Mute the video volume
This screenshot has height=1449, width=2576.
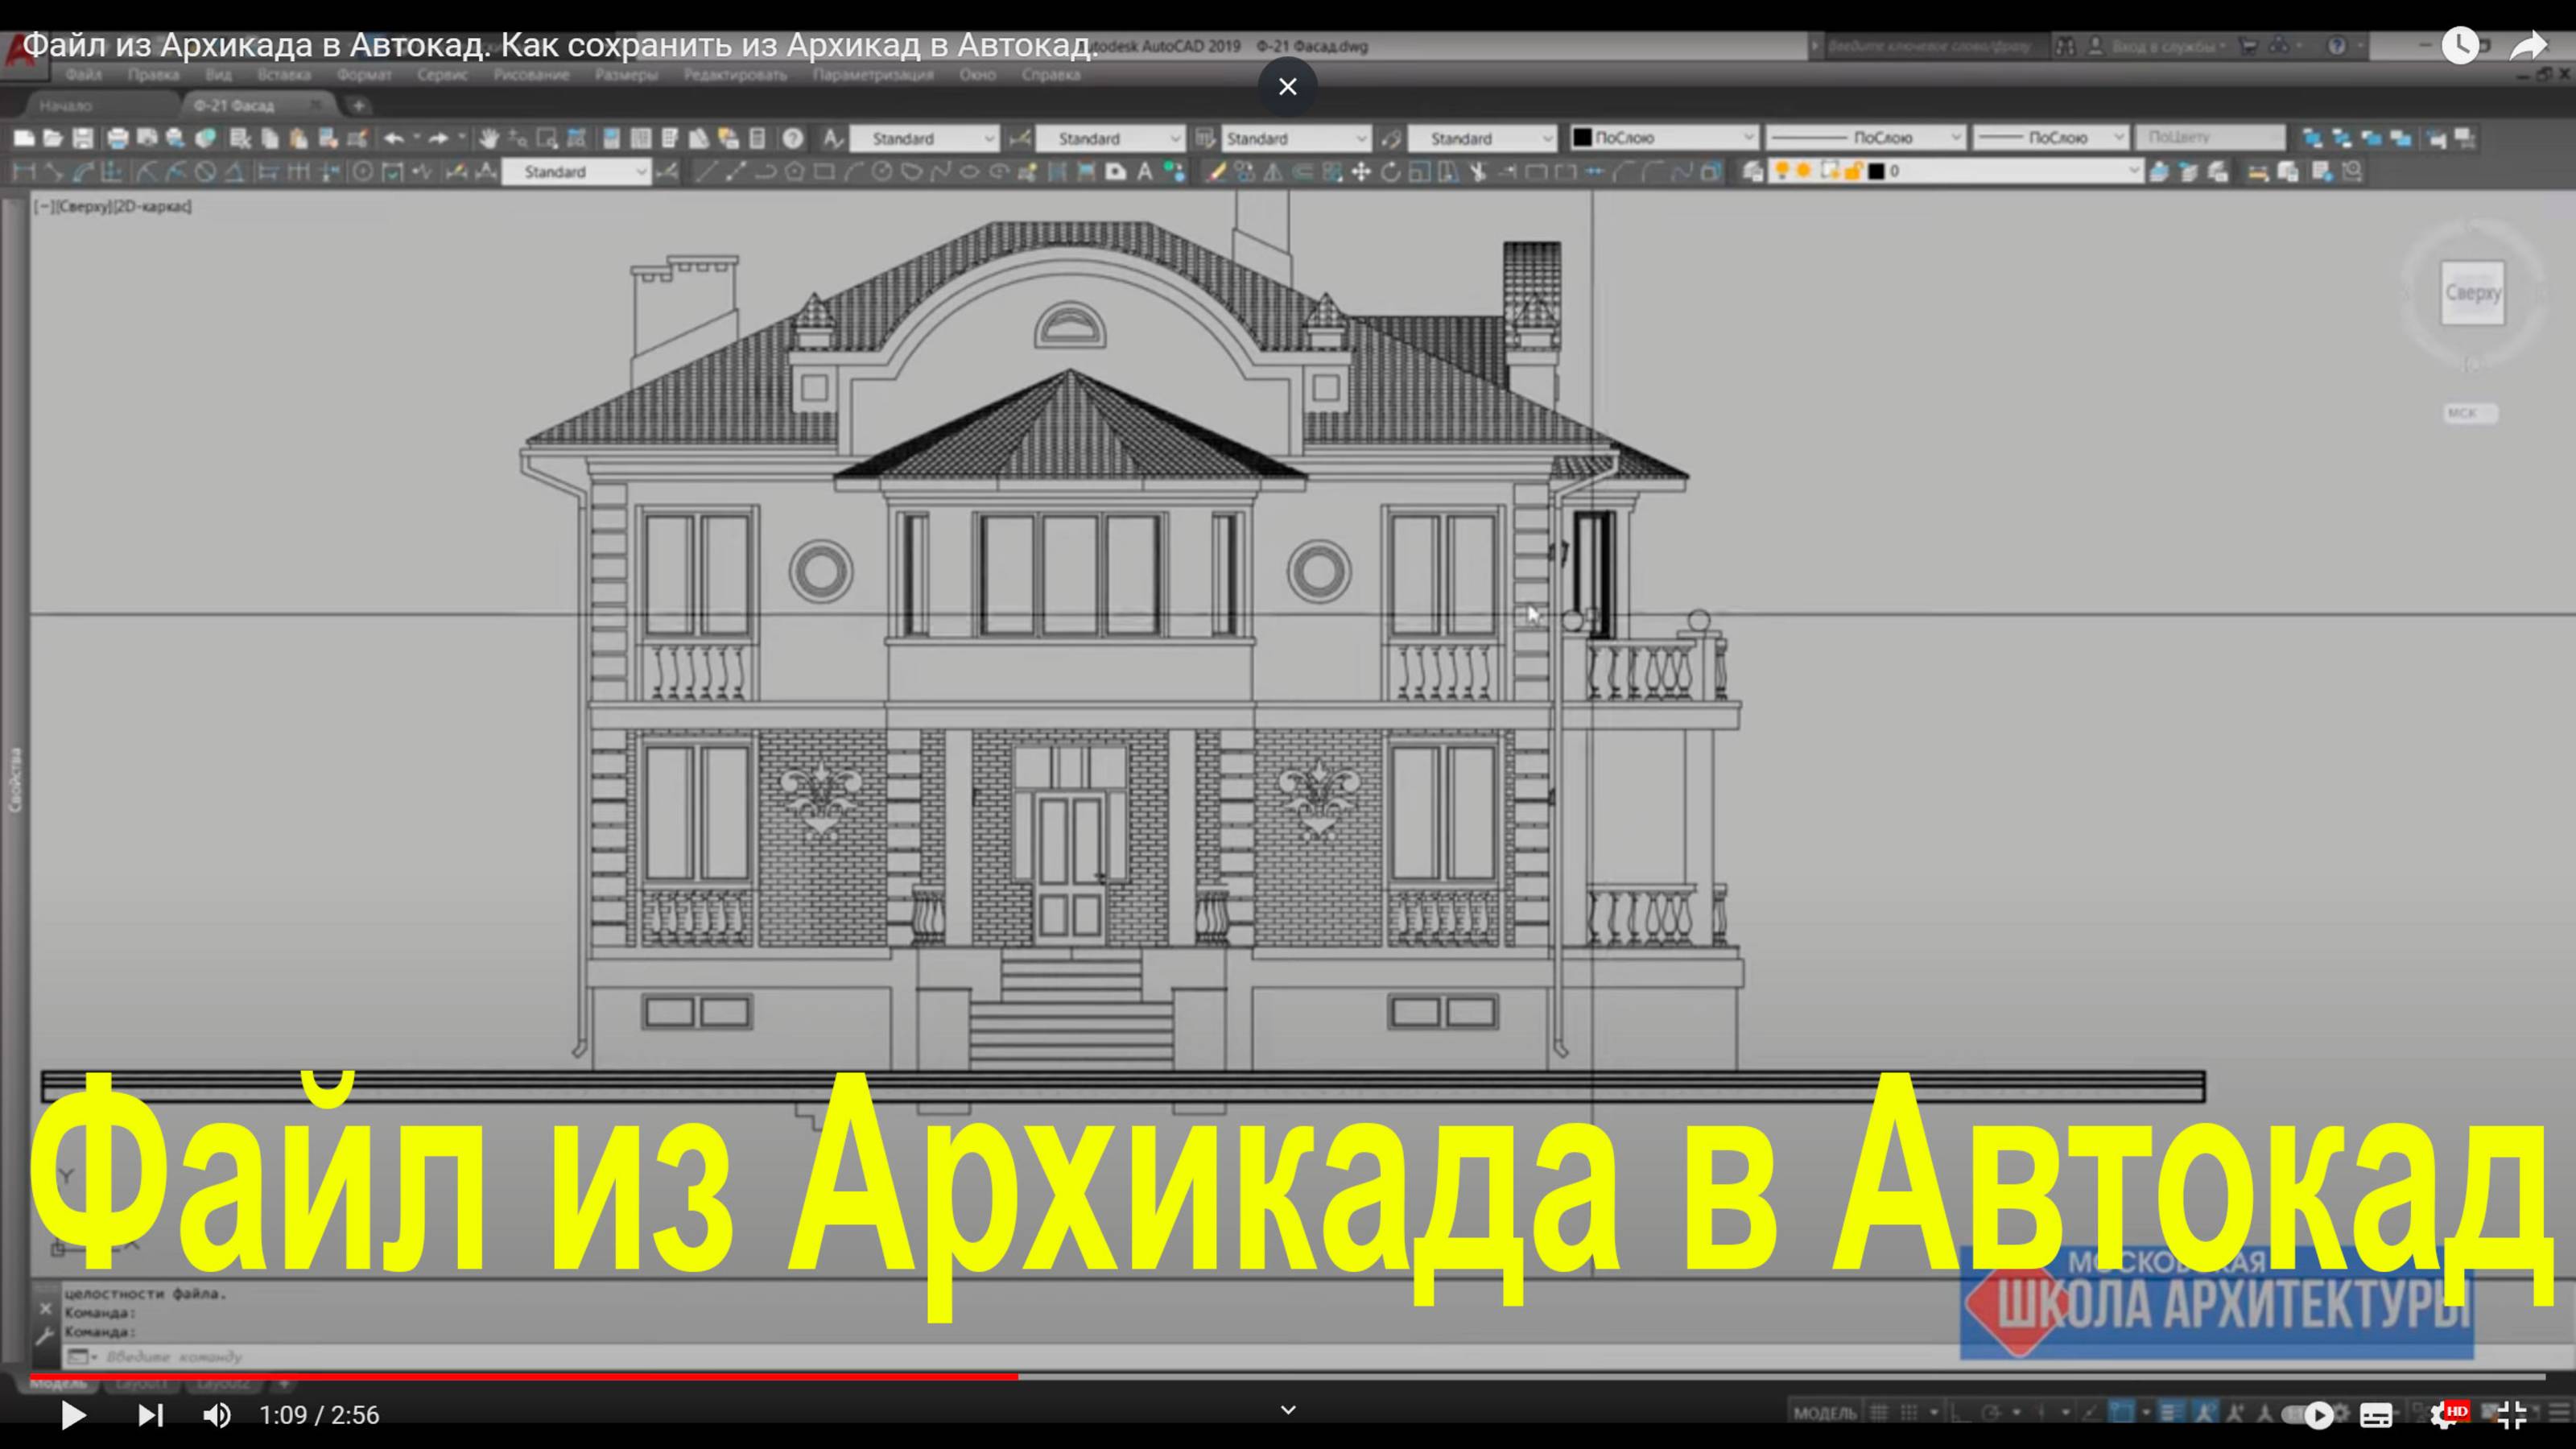(216, 1415)
